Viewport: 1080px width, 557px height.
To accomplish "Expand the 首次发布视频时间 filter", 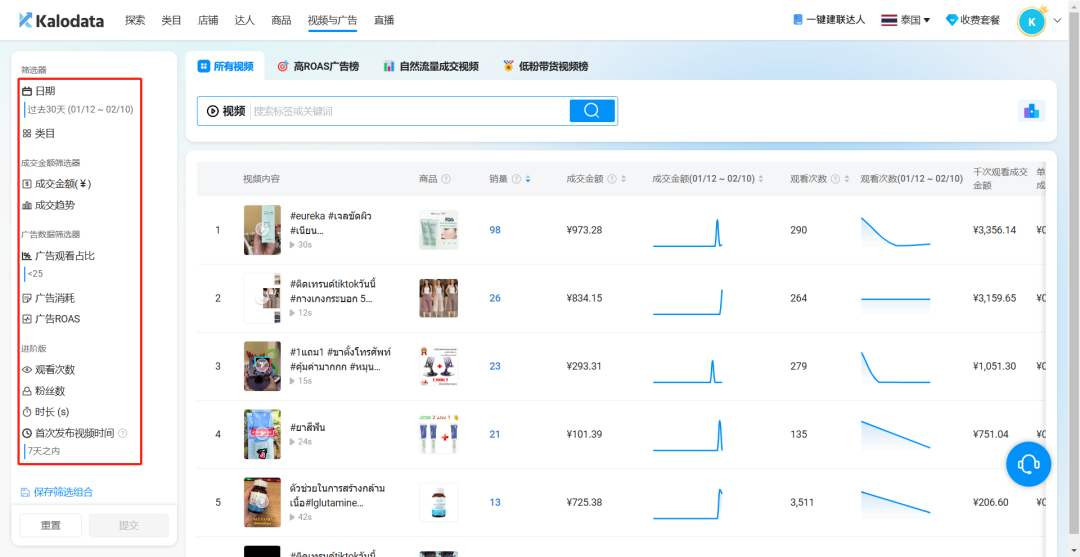I will coord(68,433).
